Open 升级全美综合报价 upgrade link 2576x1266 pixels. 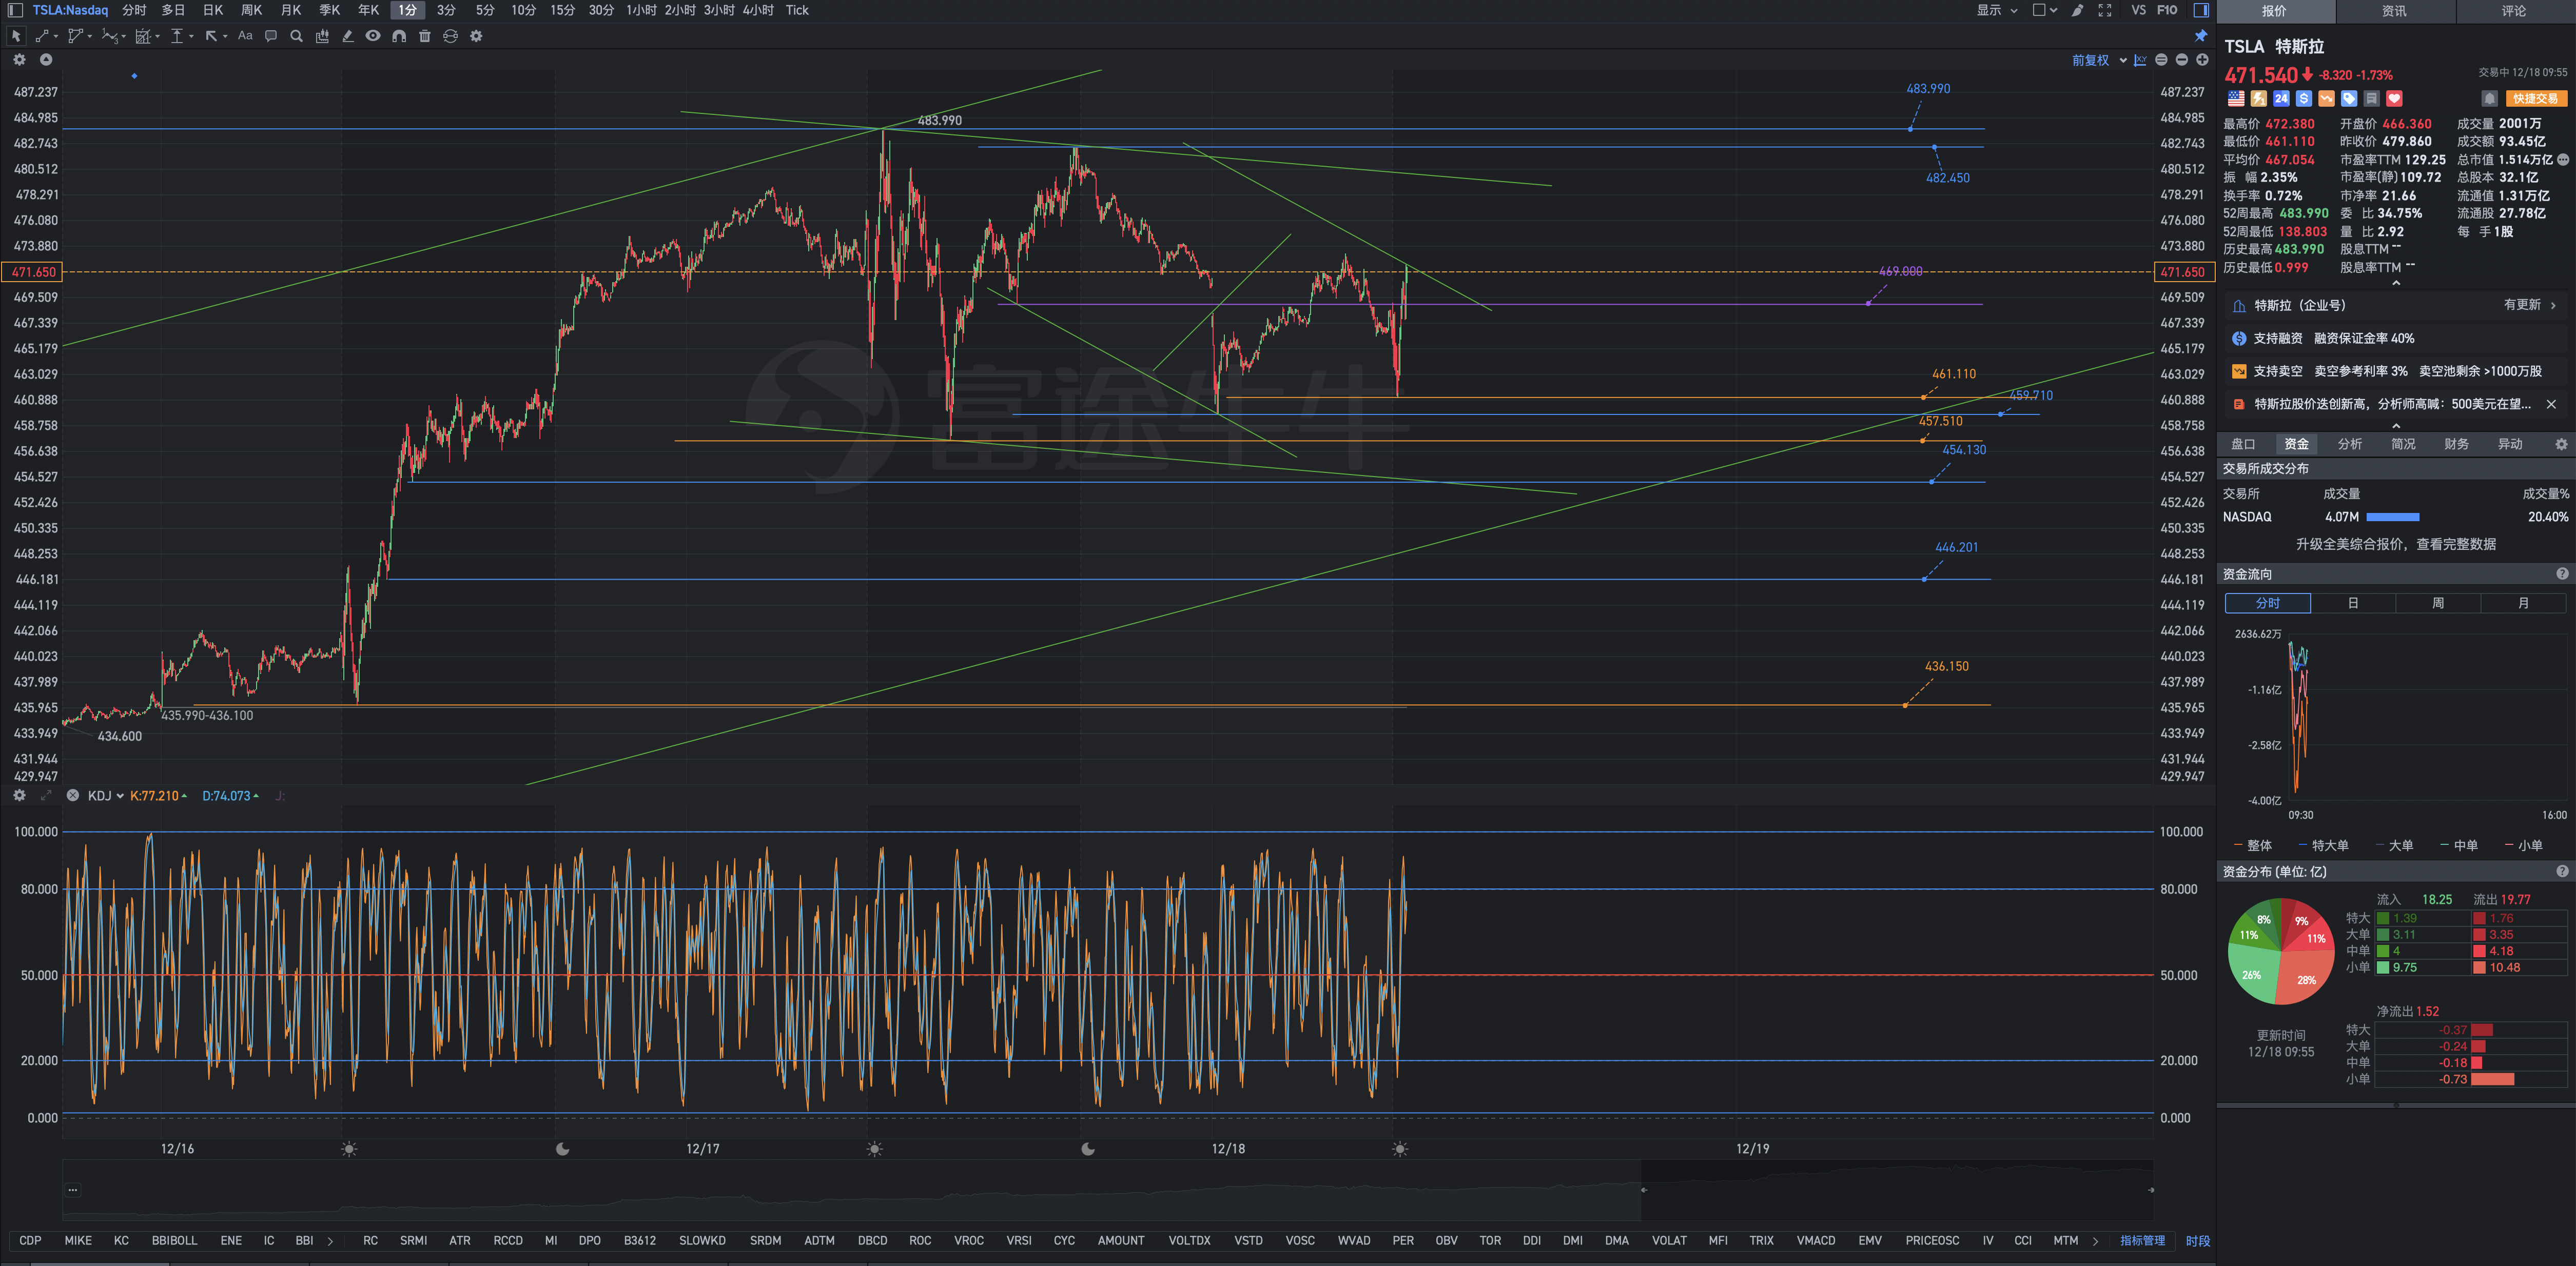(x=2395, y=544)
